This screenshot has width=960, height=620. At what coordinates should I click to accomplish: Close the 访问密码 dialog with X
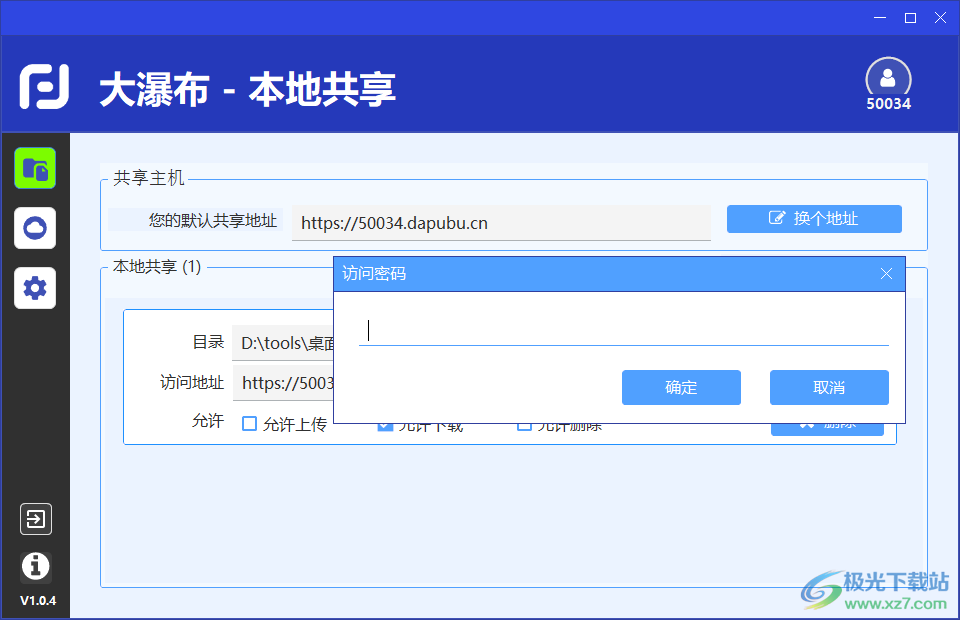point(886,273)
